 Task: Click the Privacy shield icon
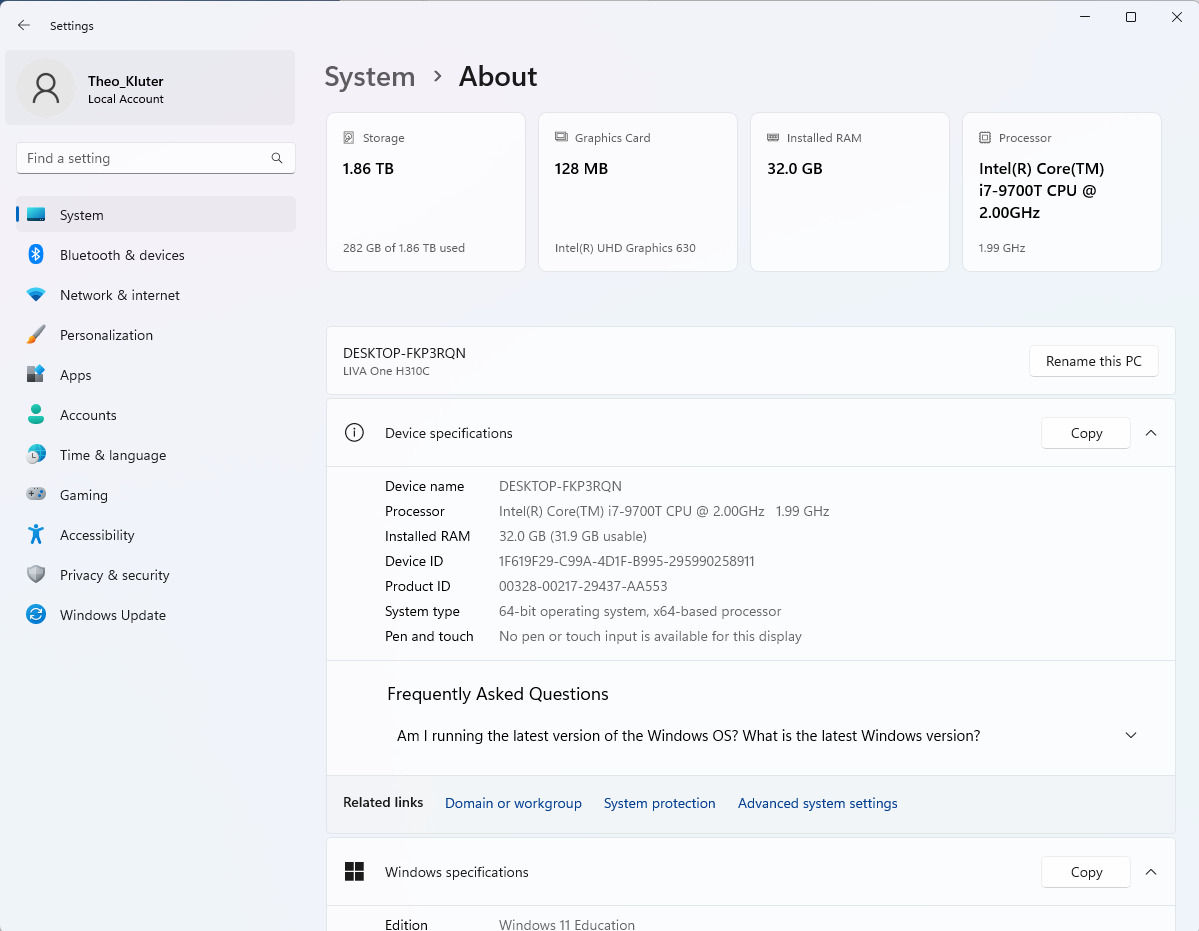[36, 574]
